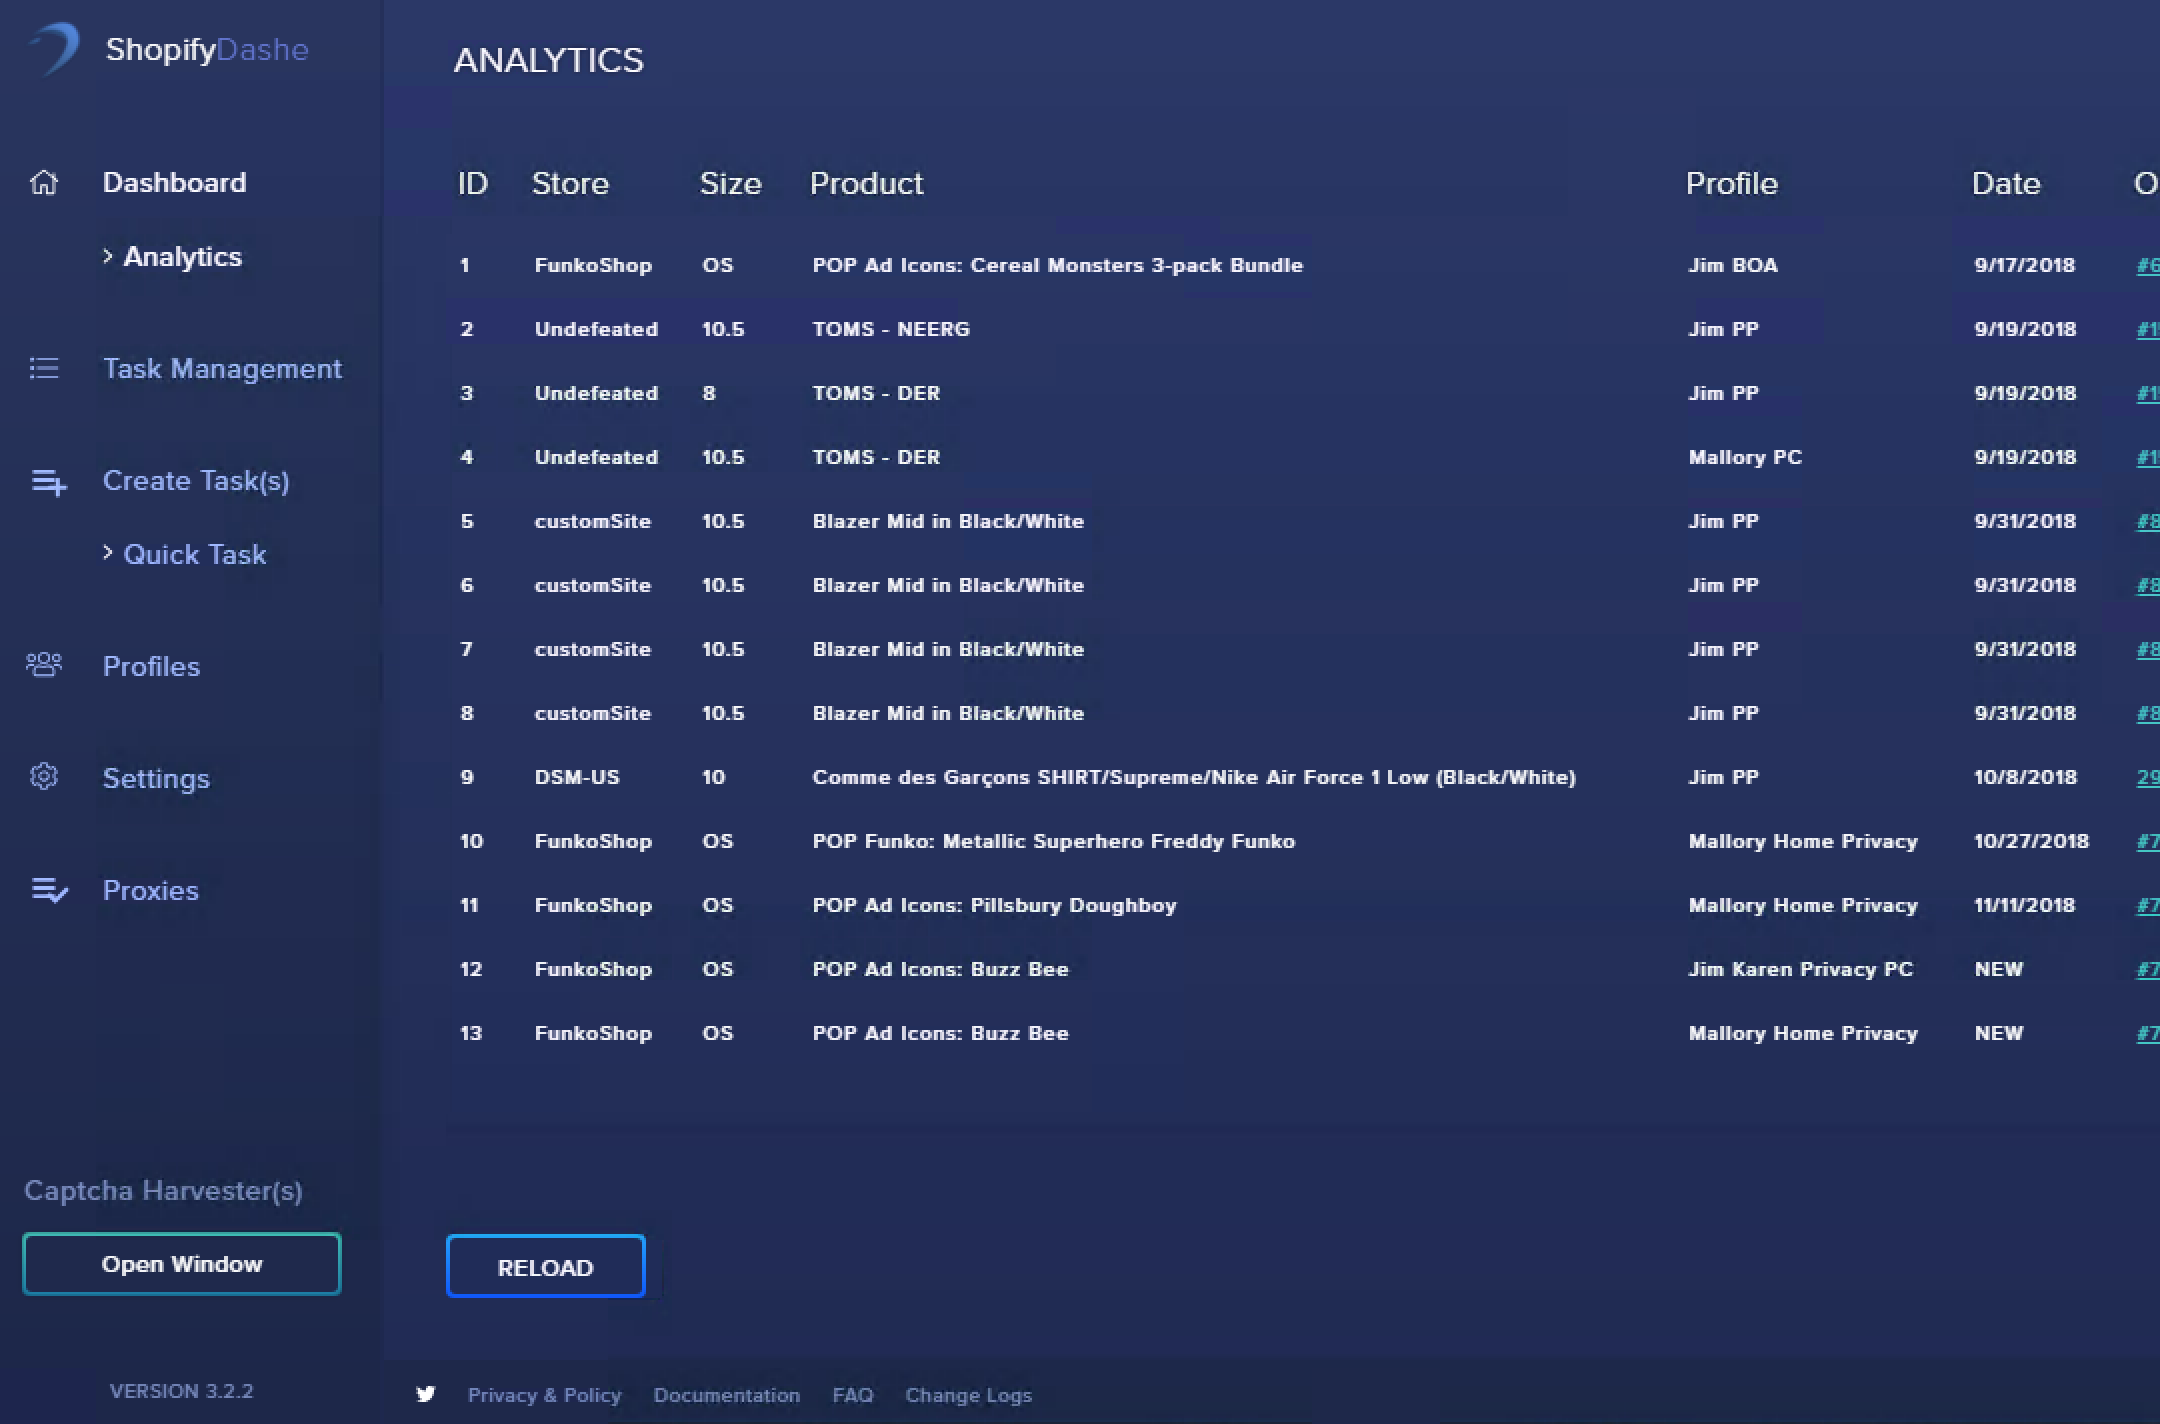Viewport: 2160px width, 1424px height.
Task: Click the Profiles people icon
Action: click(x=44, y=665)
